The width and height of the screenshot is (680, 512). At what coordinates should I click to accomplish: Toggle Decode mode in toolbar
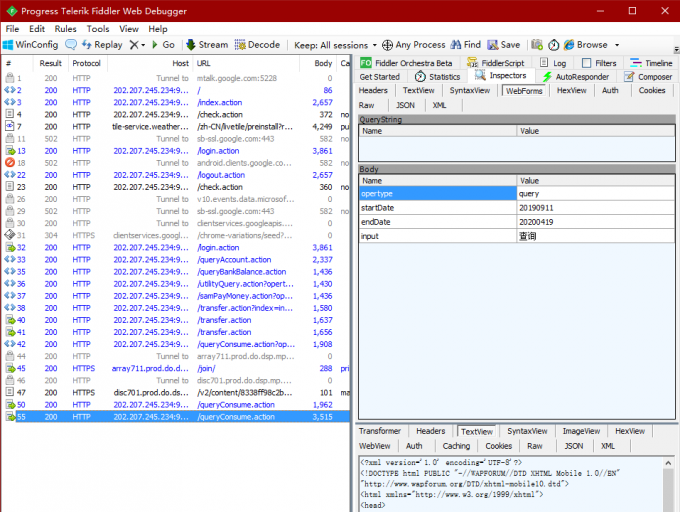pyautogui.click(x=257, y=45)
